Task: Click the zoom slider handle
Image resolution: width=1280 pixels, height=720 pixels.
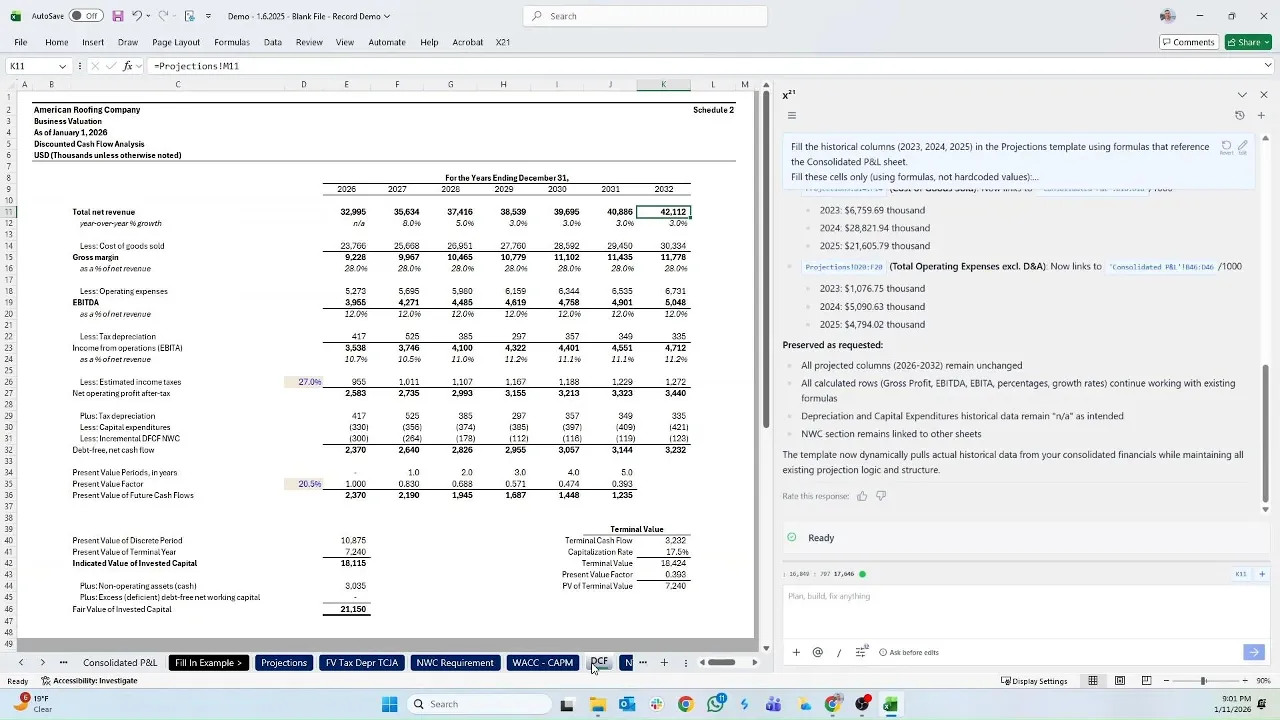Action: [x=1203, y=681]
